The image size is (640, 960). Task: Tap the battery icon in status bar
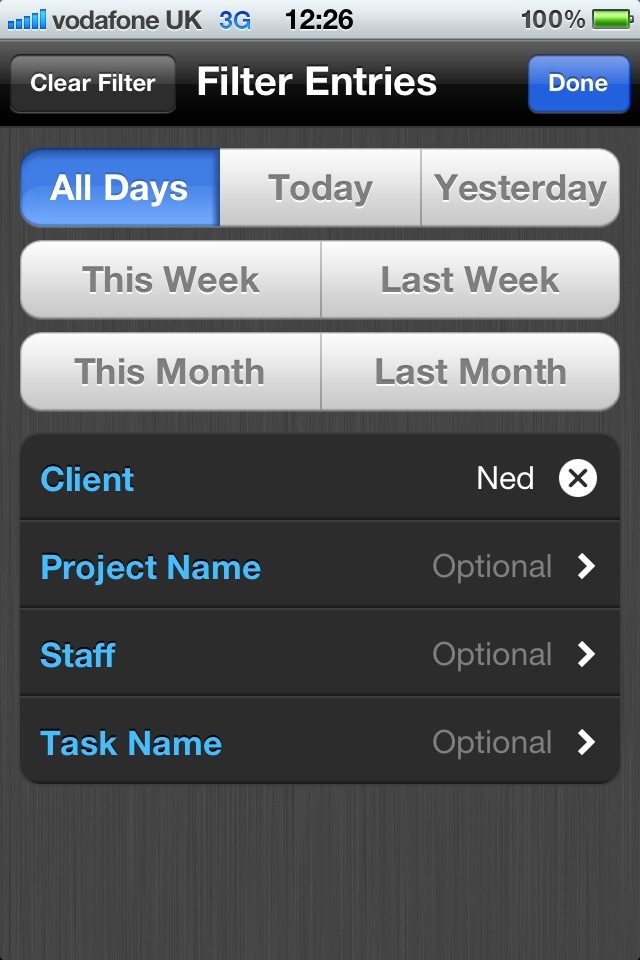coord(612,20)
